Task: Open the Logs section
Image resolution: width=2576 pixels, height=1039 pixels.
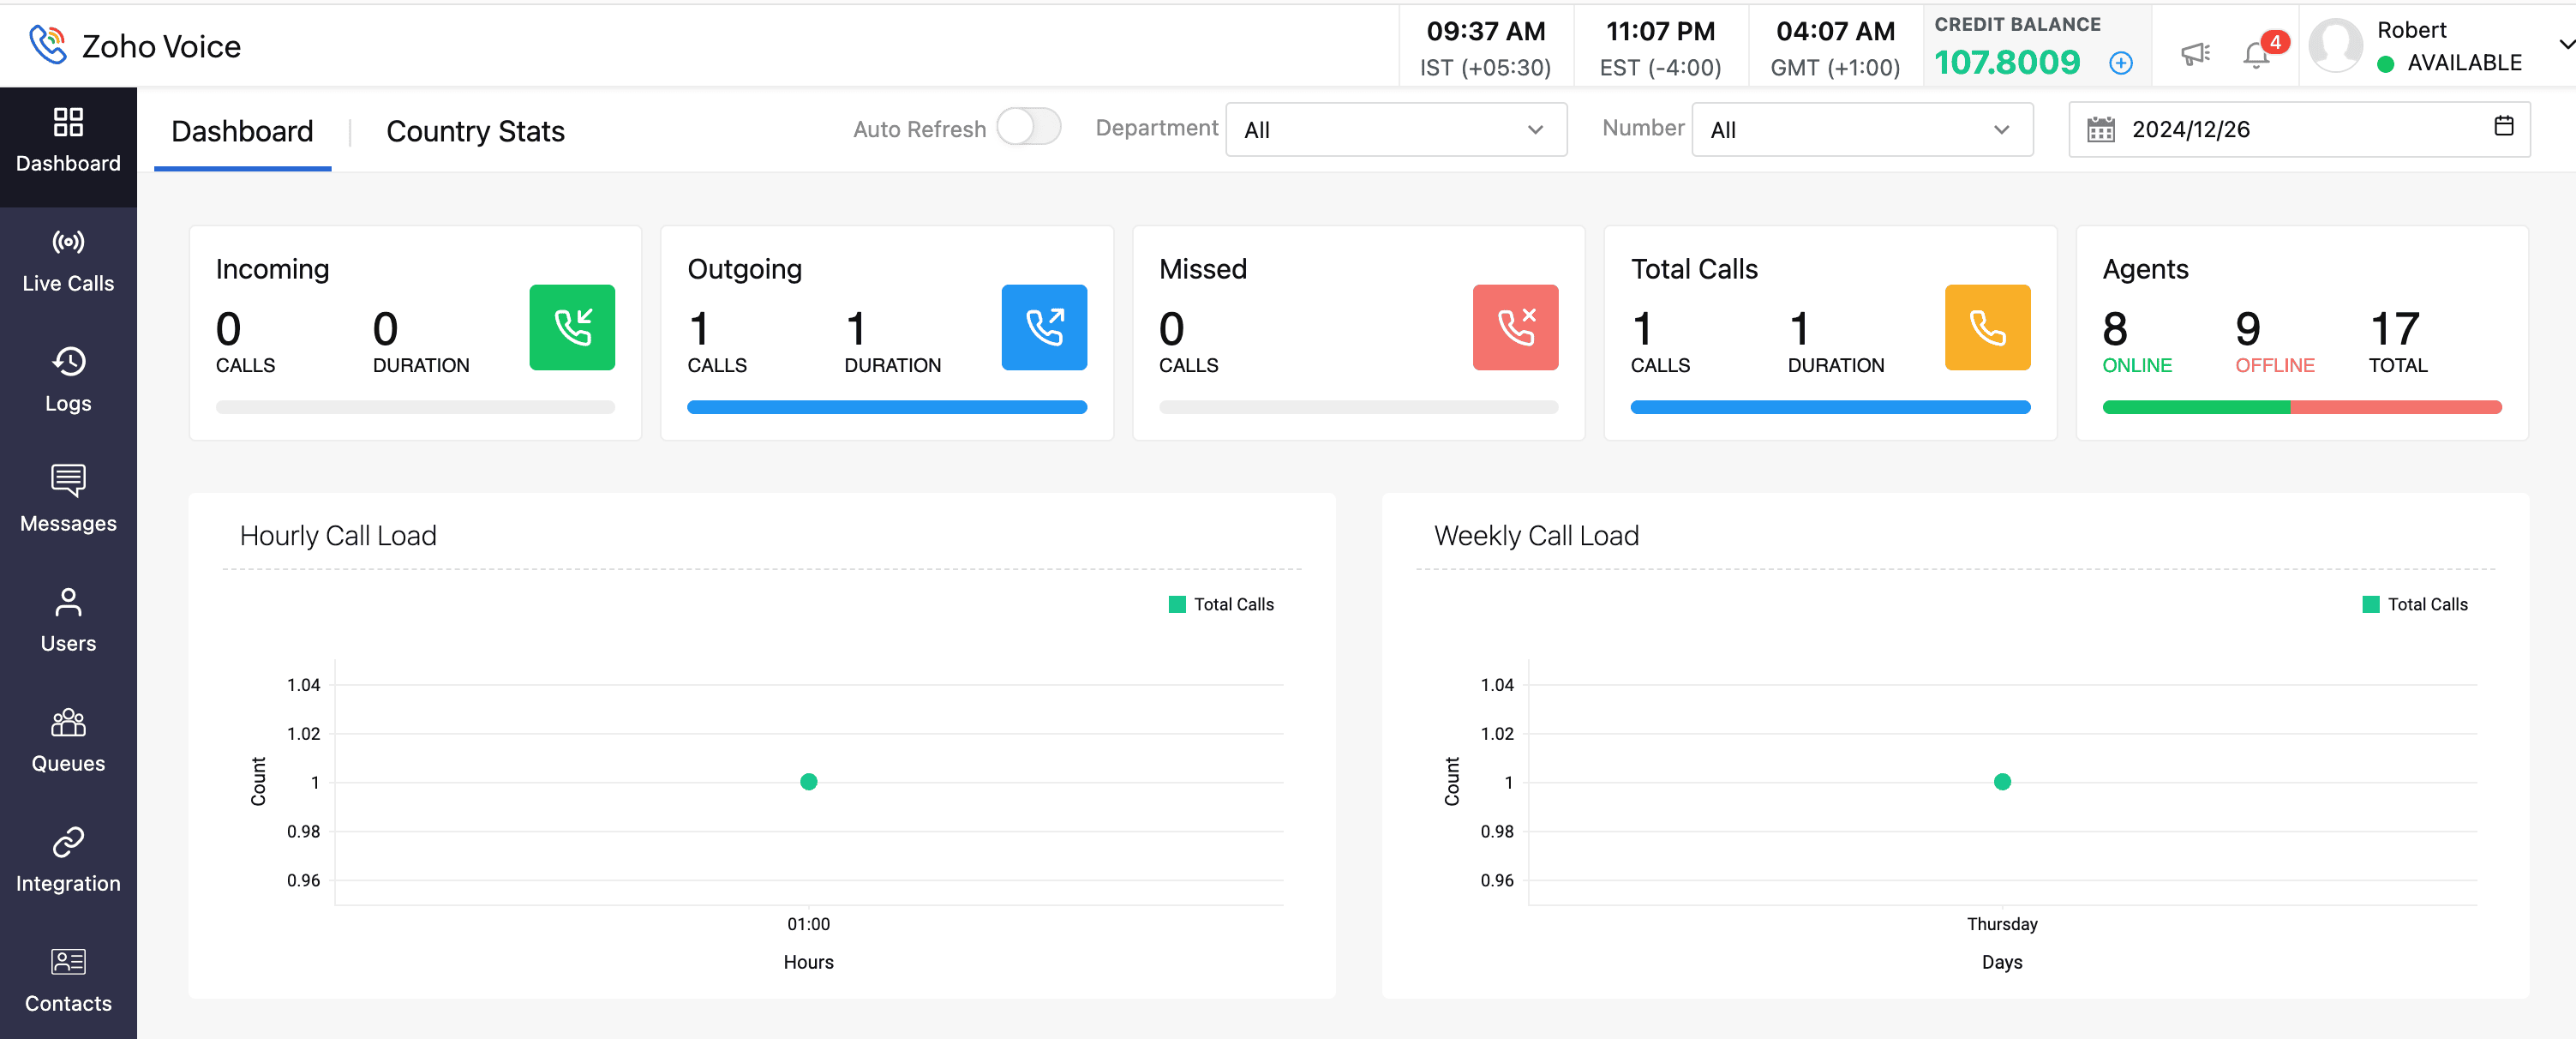Action: [x=68, y=381]
